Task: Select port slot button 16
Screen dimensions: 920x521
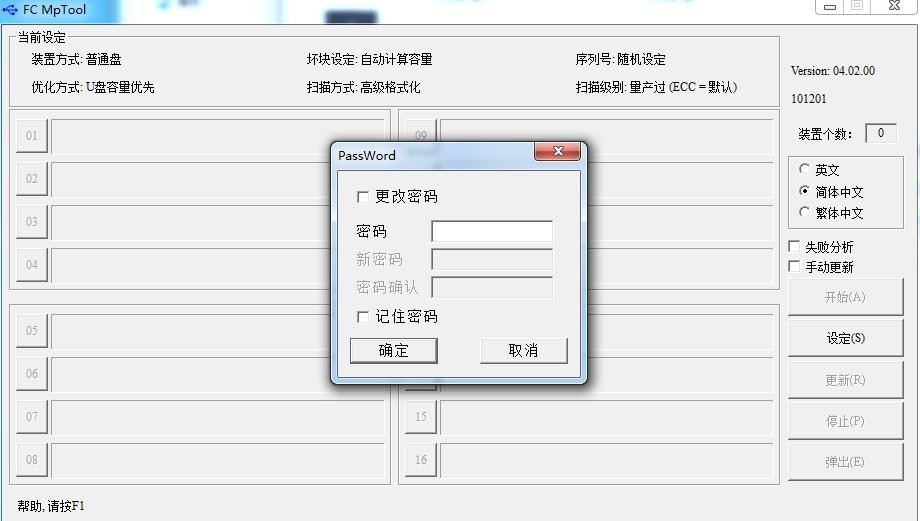Action: pyautogui.click(x=421, y=460)
